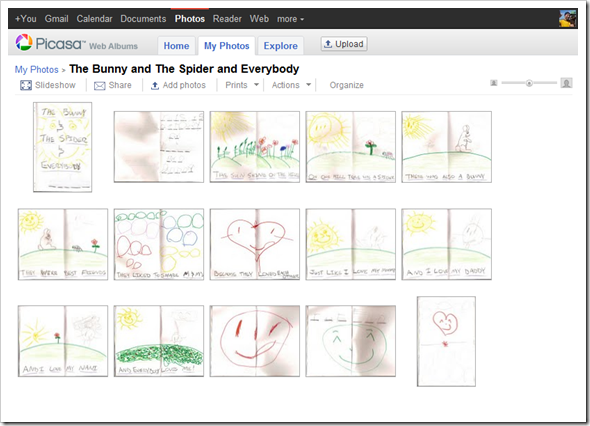Open the red heart face thumbnail
The image size is (590, 426).
(255, 244)
